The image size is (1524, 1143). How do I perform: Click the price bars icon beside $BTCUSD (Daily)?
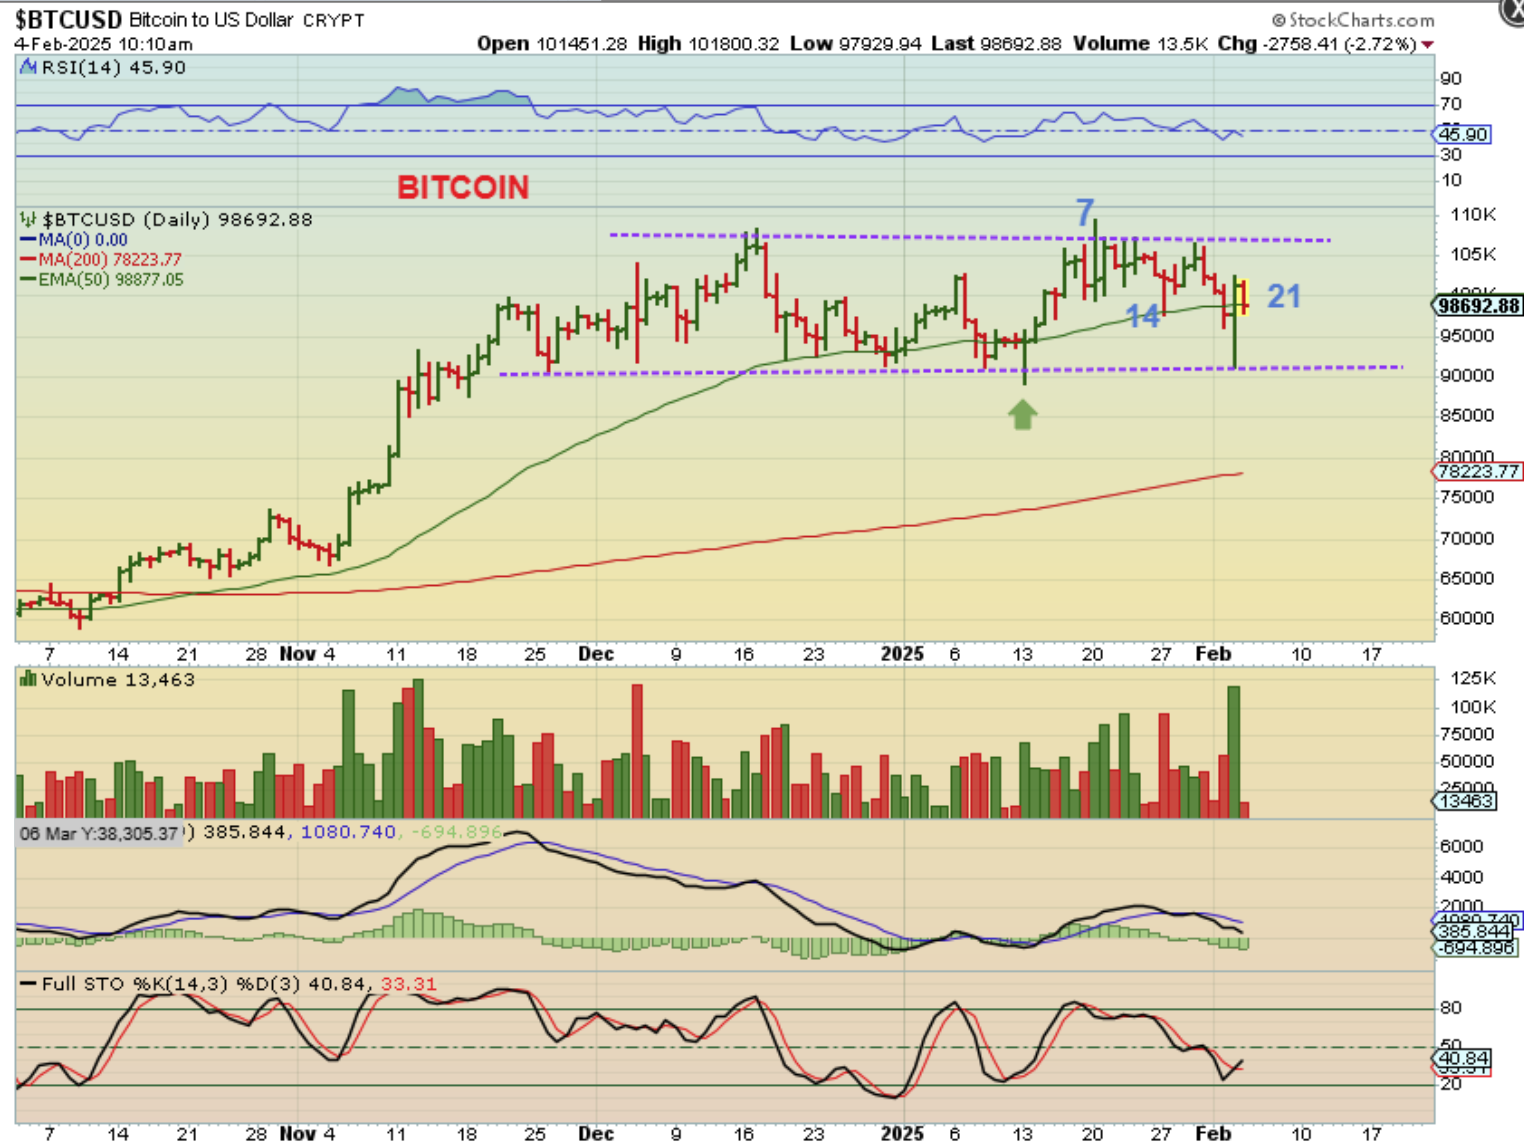point(28,219)
